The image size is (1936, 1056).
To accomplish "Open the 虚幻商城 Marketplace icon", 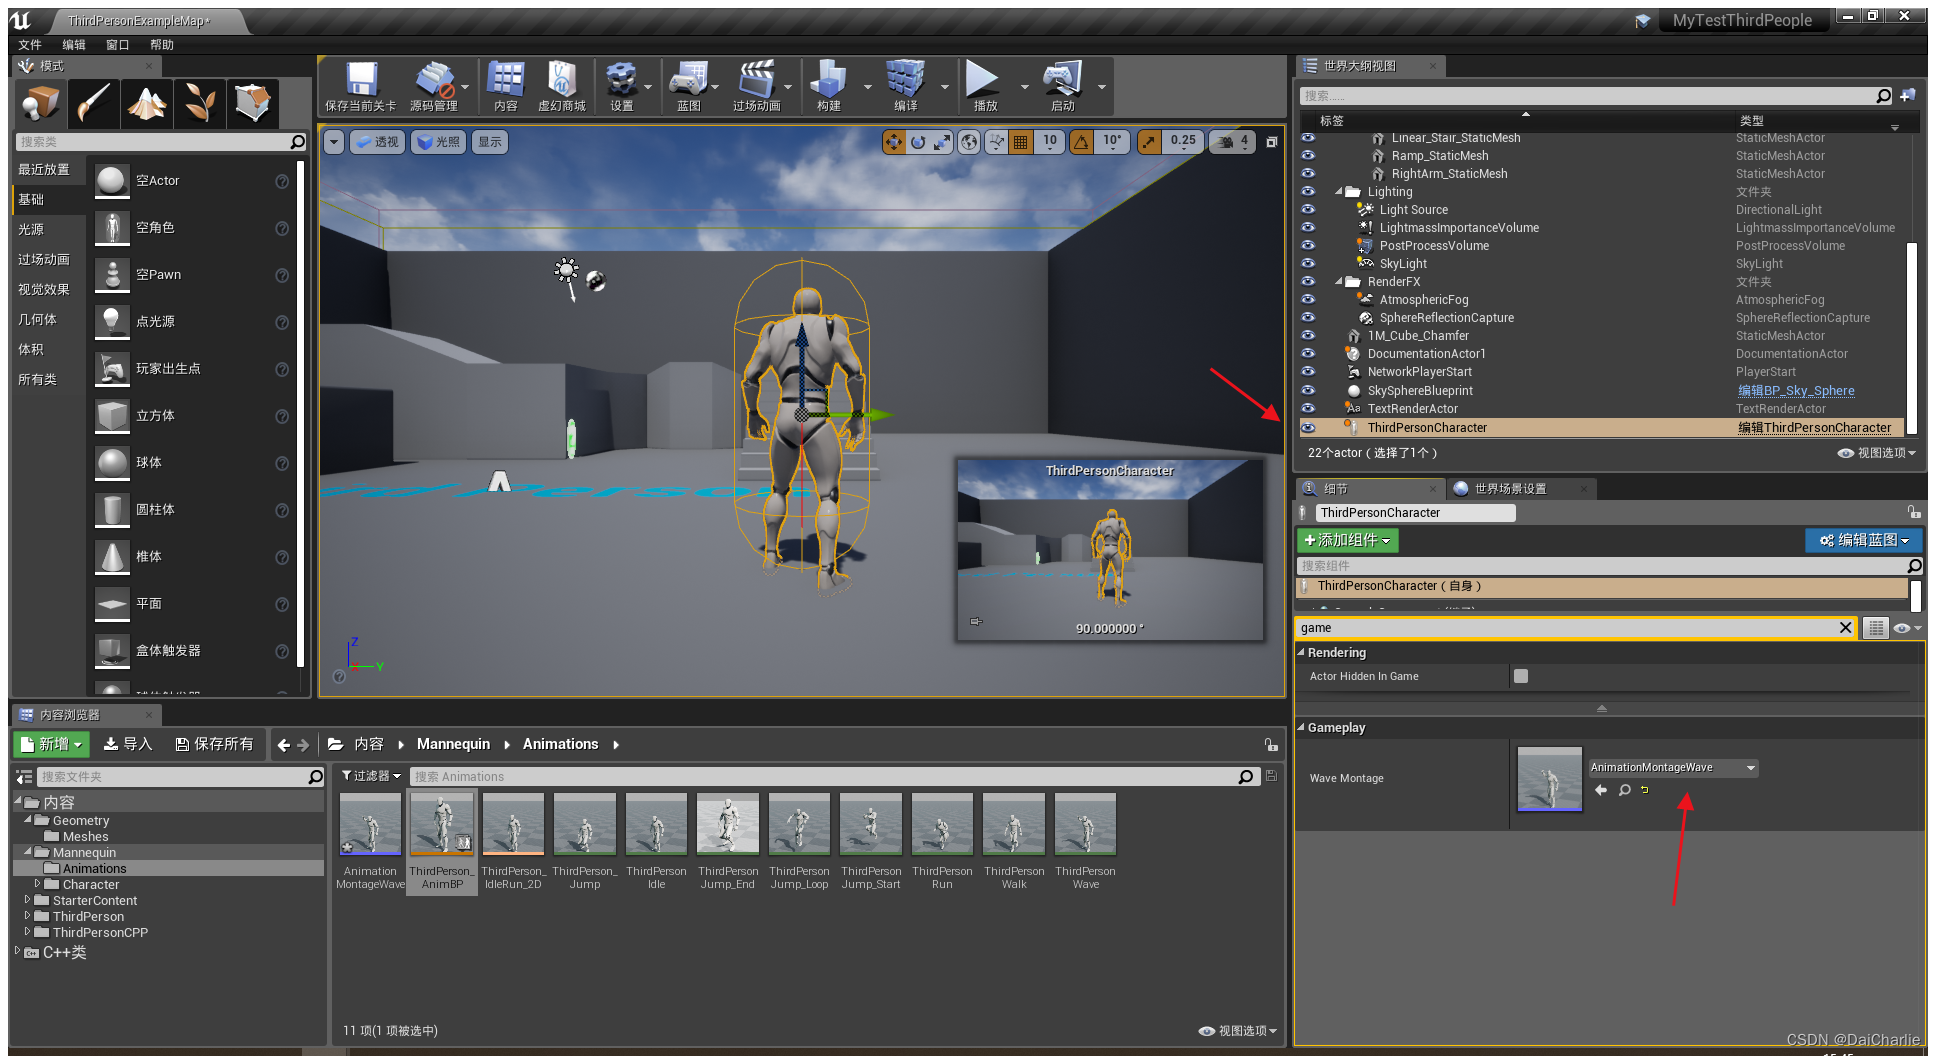I will click(x=562, y=80).
